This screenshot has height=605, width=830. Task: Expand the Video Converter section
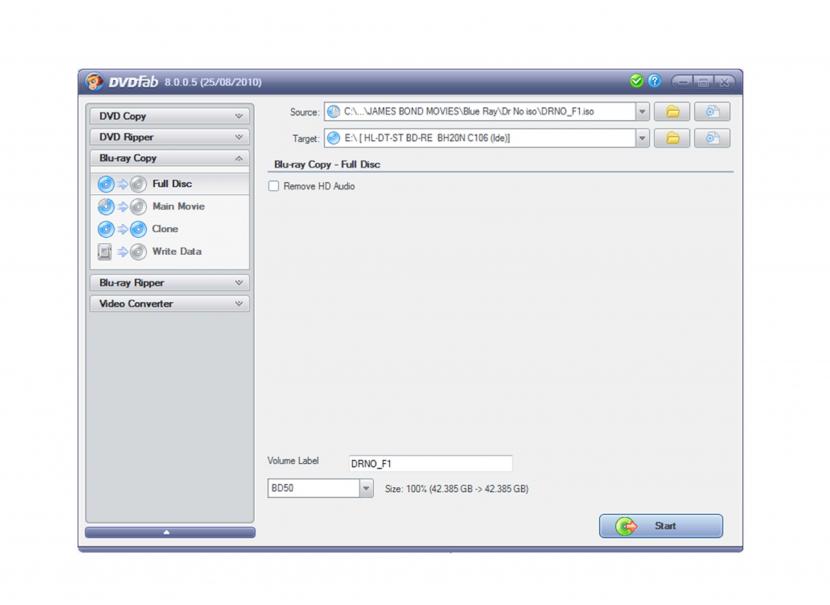point(169,304)
